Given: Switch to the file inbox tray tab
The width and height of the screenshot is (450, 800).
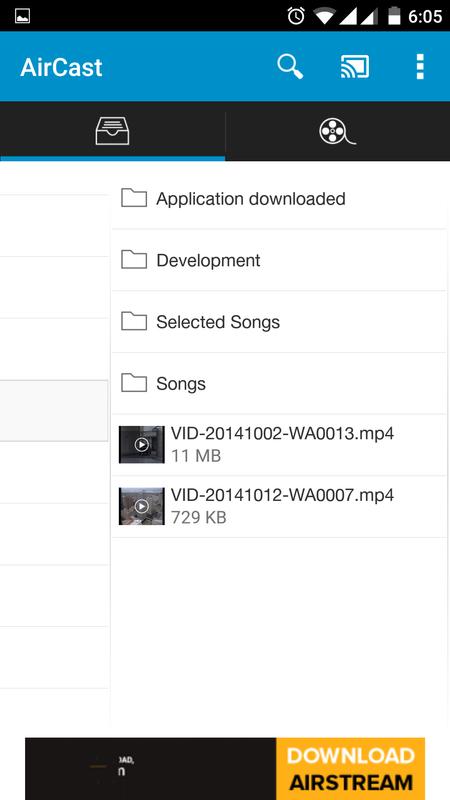Looking at the screenshot, I should tap(112, 131).
